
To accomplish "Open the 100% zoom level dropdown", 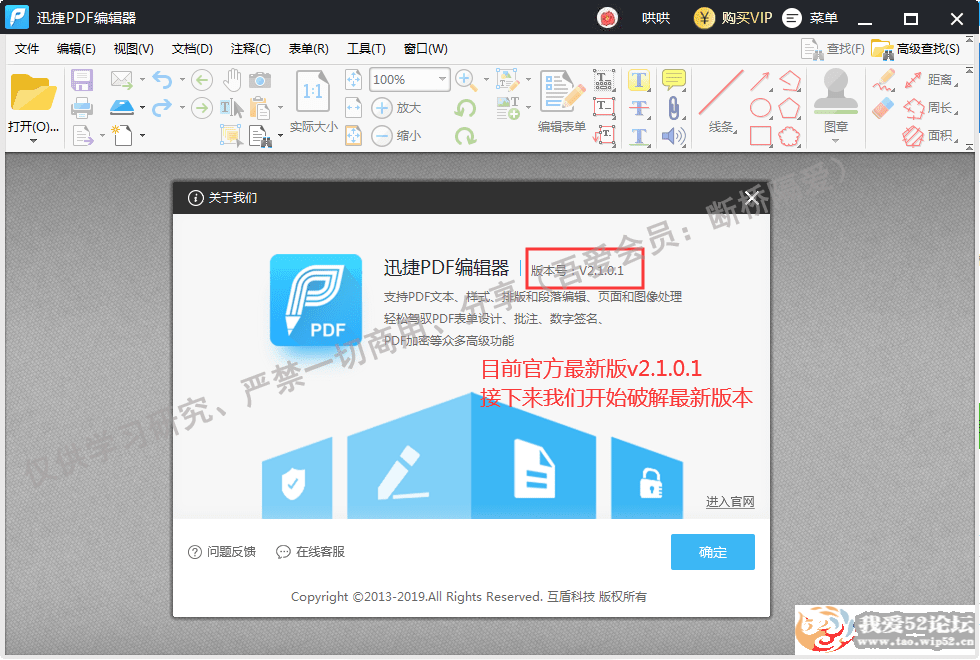I will [x=442, y=79].
